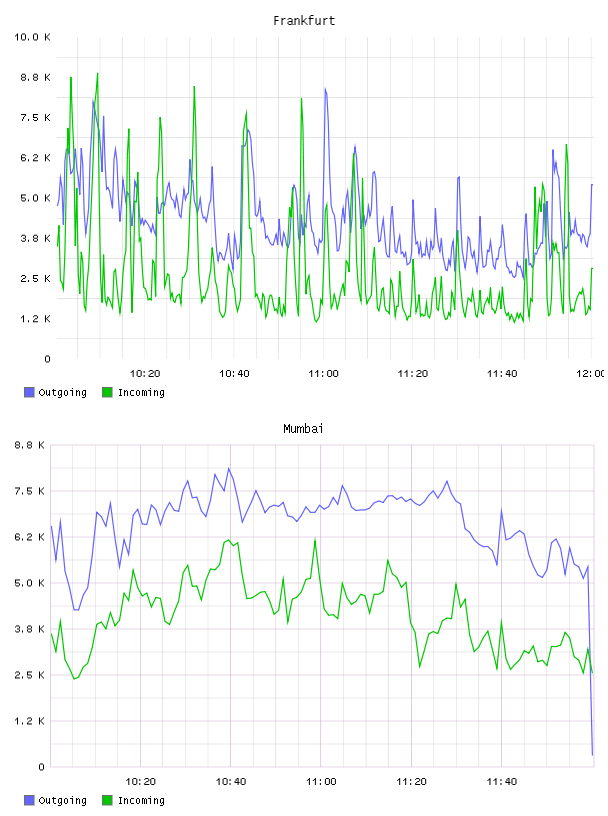This screenshot has height=816, width=608.
Task: Click the 10:40 time label in Frankfurt
Action: click(234, 374)
